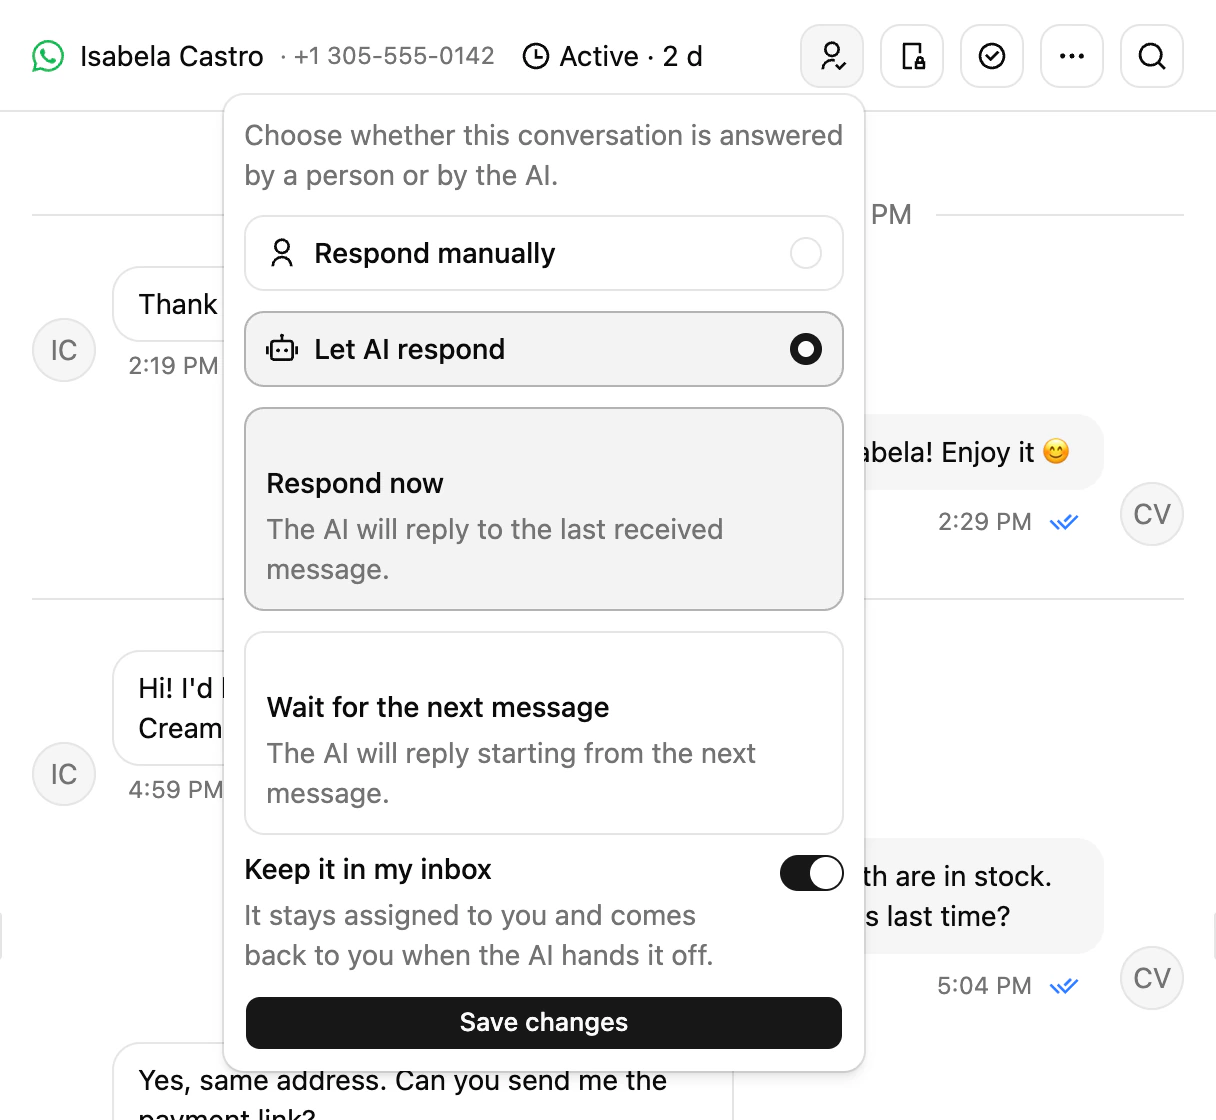Toggle the Keep it in my inbox switch
The image size is (1216, 1120).
point(812,873)
